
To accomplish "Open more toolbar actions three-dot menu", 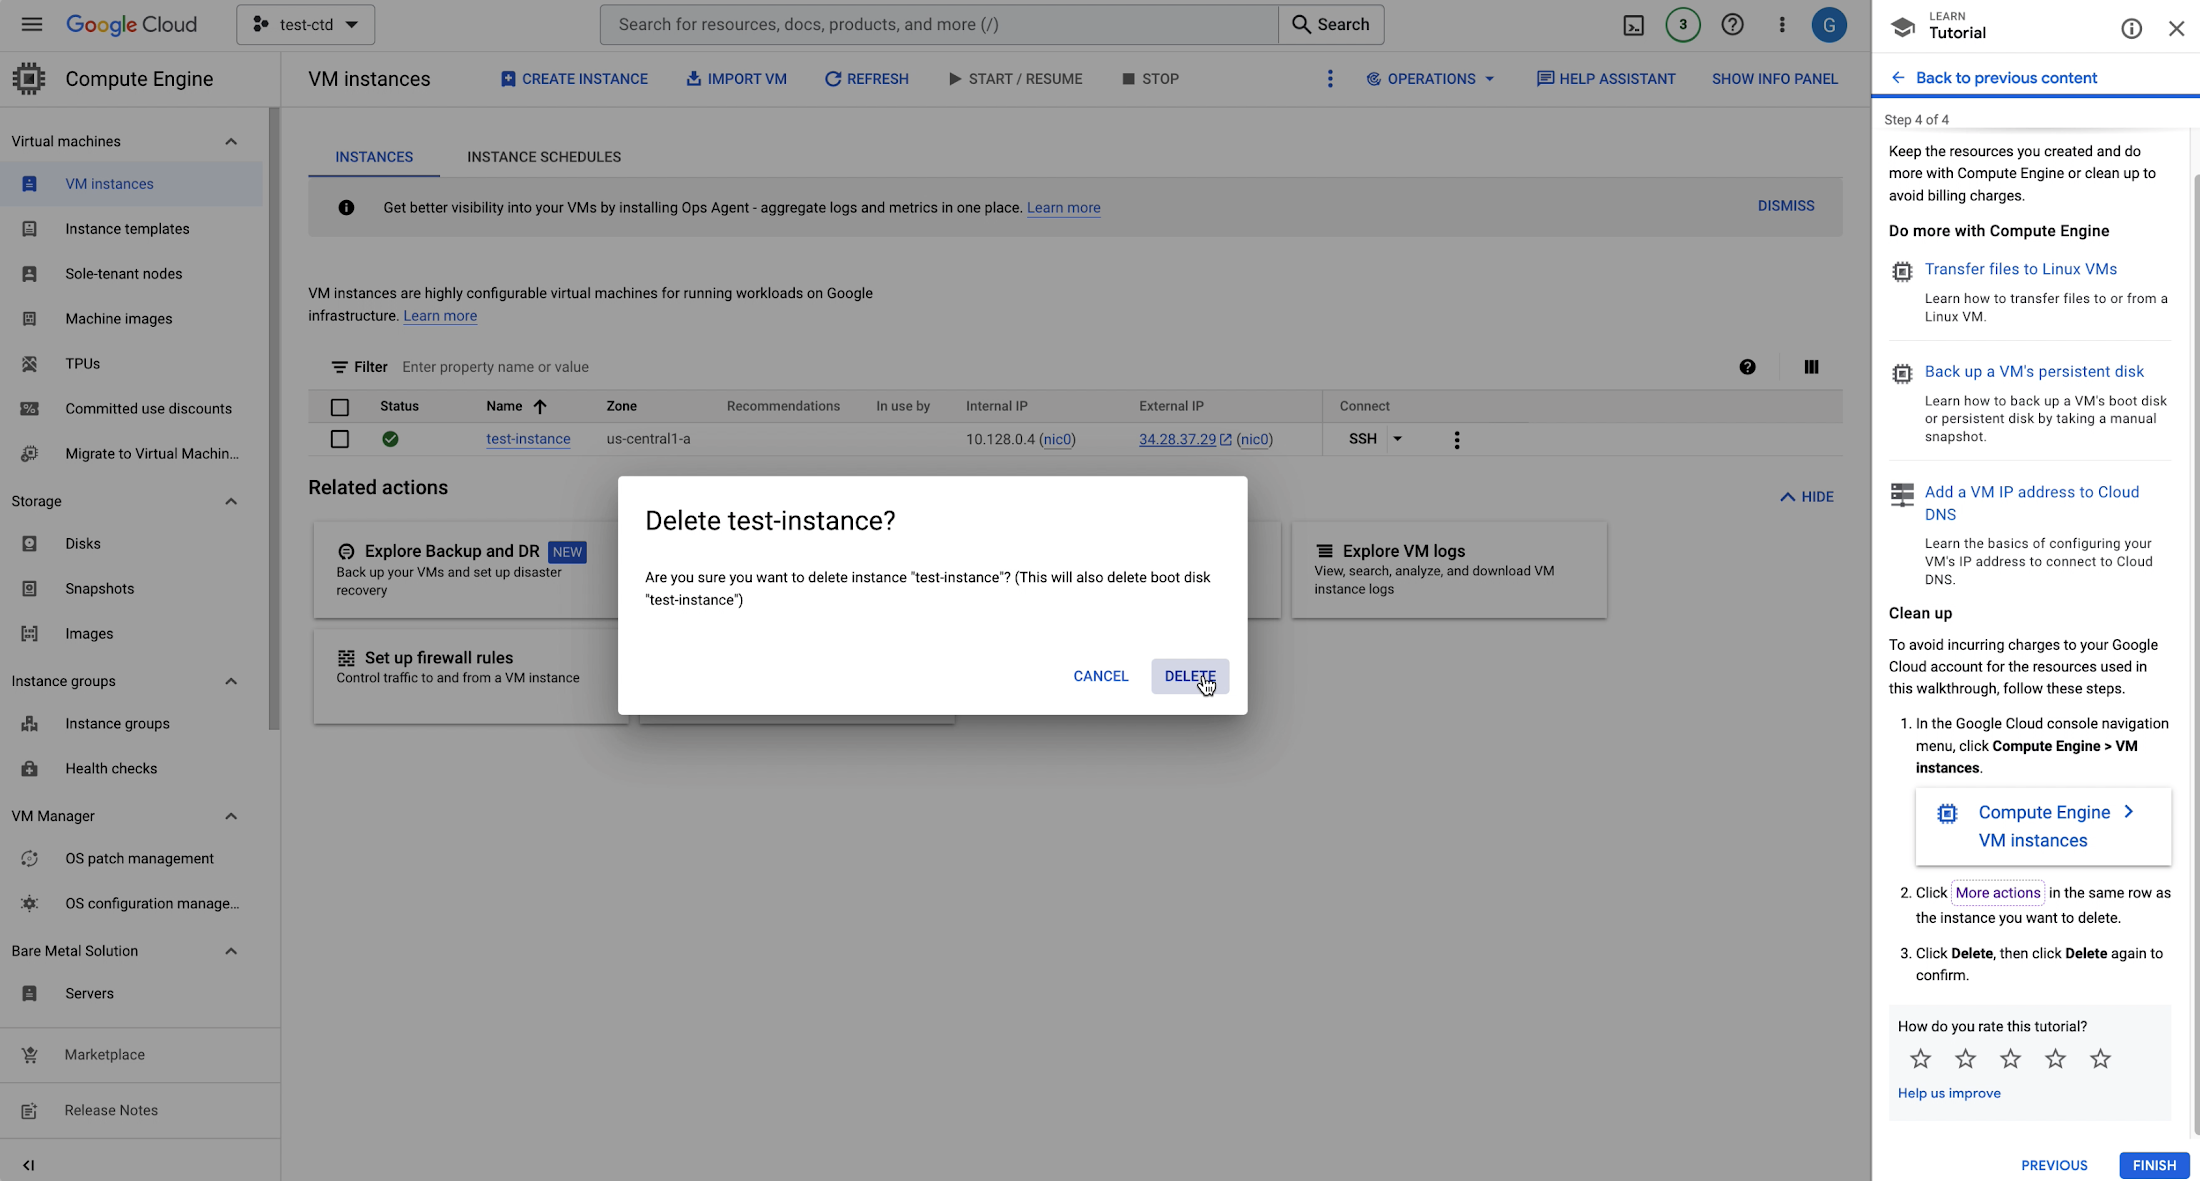I will click(x=1329, y=79).
